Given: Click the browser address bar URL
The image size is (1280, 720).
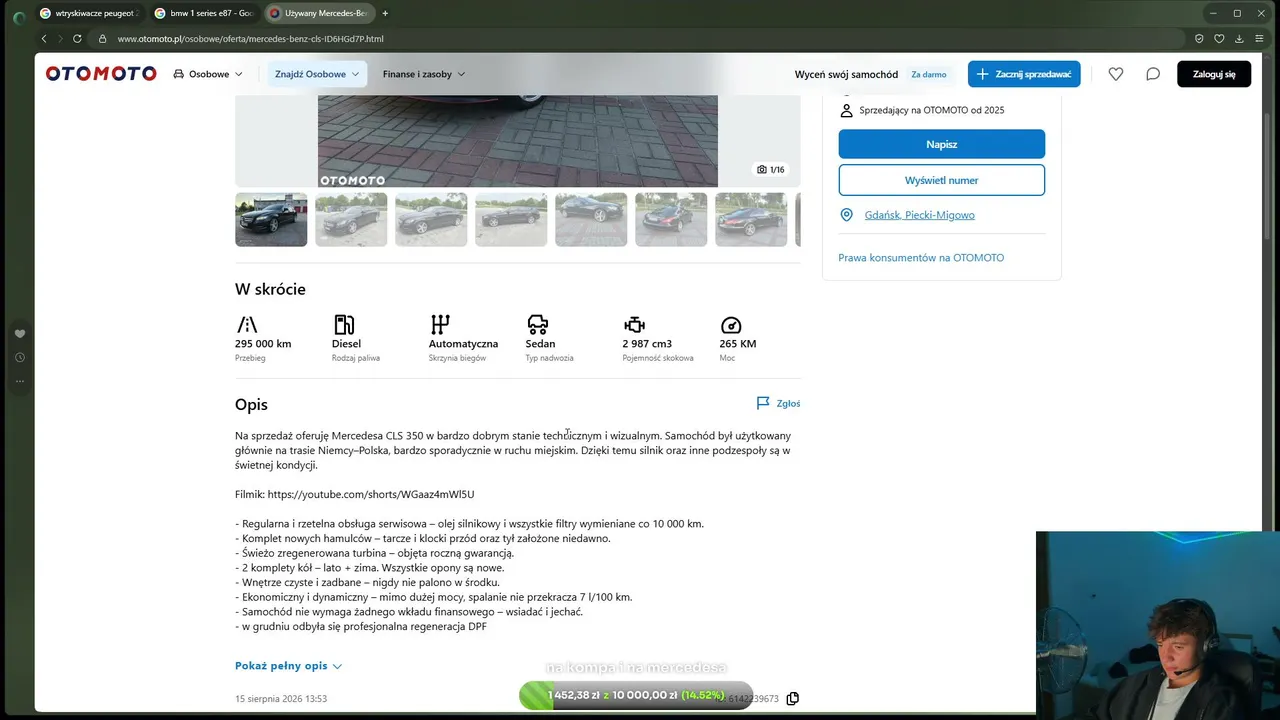Looking at the screenshot, I should 250,39.
